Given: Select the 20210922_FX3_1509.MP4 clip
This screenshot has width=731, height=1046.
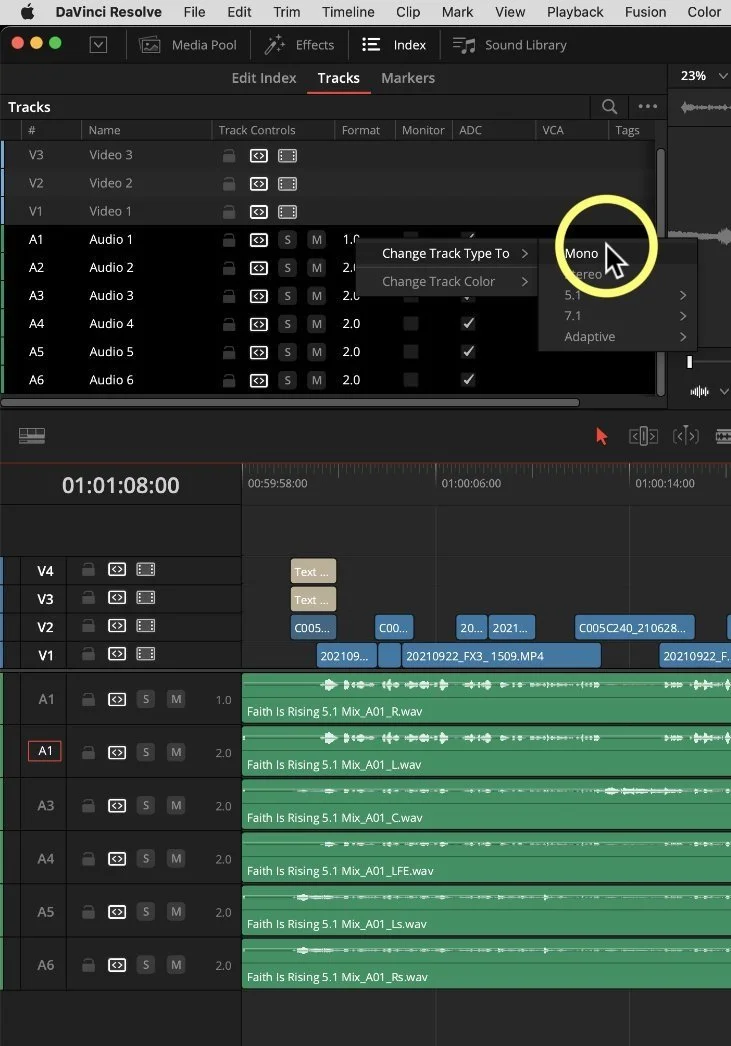Looking at the screenshot, I should point(501,656).
